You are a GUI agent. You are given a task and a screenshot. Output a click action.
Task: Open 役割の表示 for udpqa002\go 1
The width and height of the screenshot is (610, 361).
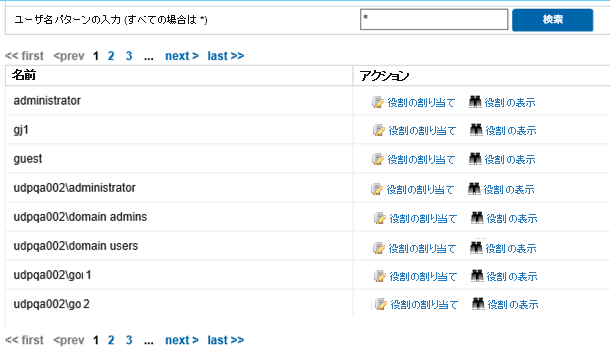[512, 277]
